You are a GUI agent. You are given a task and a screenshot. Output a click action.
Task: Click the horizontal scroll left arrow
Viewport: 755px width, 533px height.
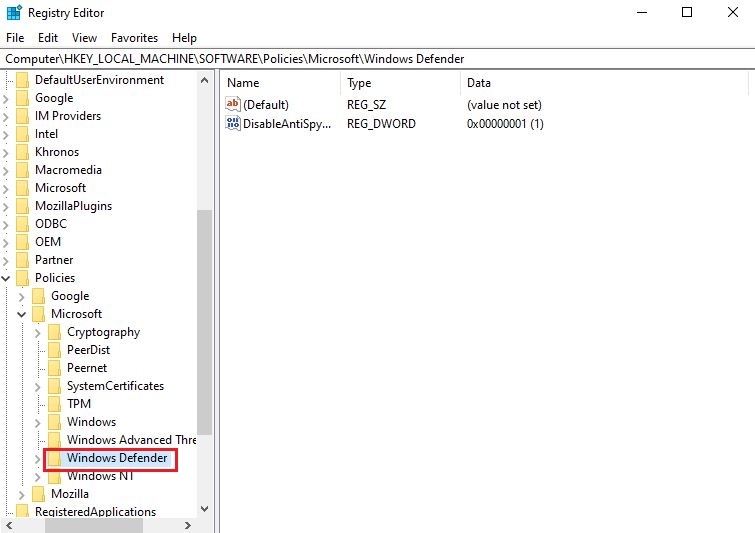(9, 525)
